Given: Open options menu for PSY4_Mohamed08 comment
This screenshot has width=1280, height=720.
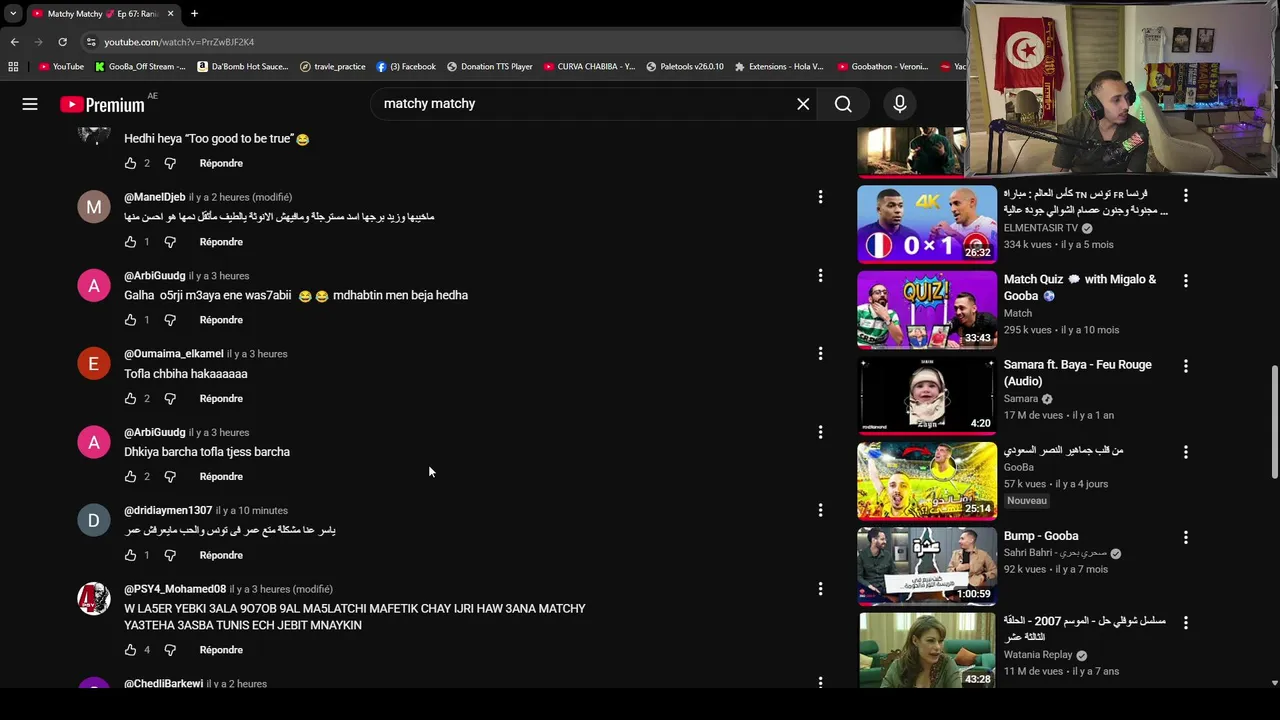Looking at the screenshot, I should click(820, 589).
